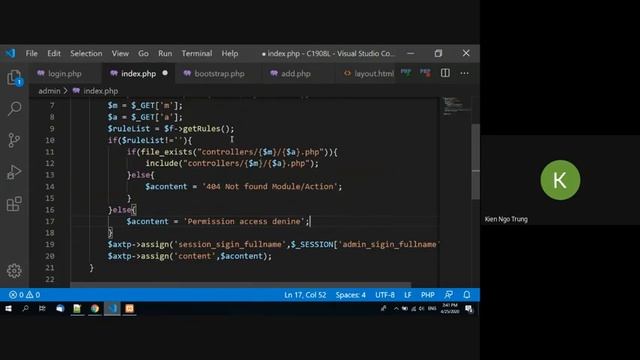Image resolution: width=640 pixels, height=360 pixels.
Task: Click the volume icon in the system tray
Action: pos(422,309)
